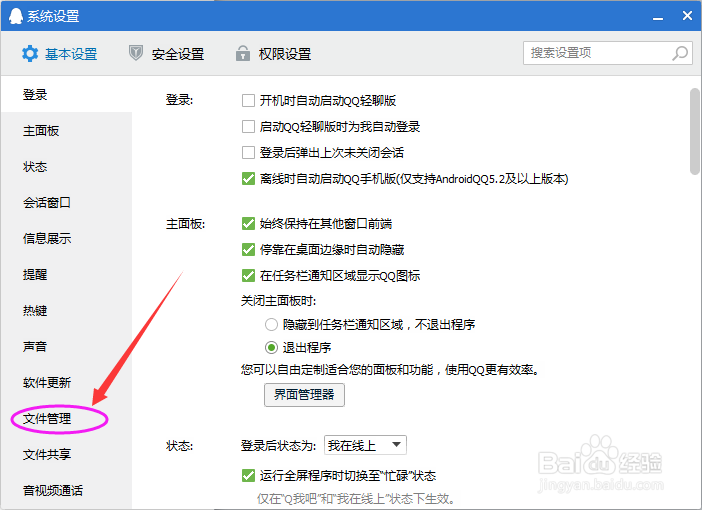Open the 基本设置 tab
This screenshot has width=702, height=510.
pos(60,54)
